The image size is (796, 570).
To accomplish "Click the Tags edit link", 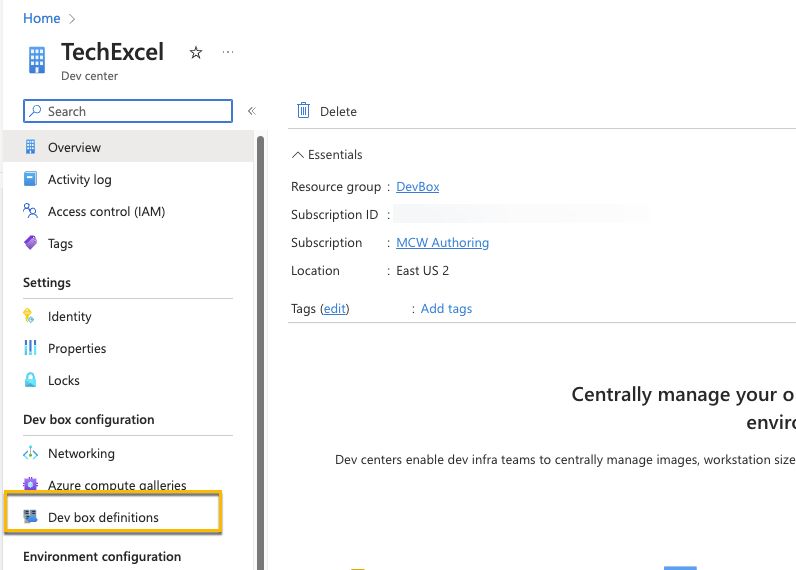I will pyautogui.click(x=335, y=309).
